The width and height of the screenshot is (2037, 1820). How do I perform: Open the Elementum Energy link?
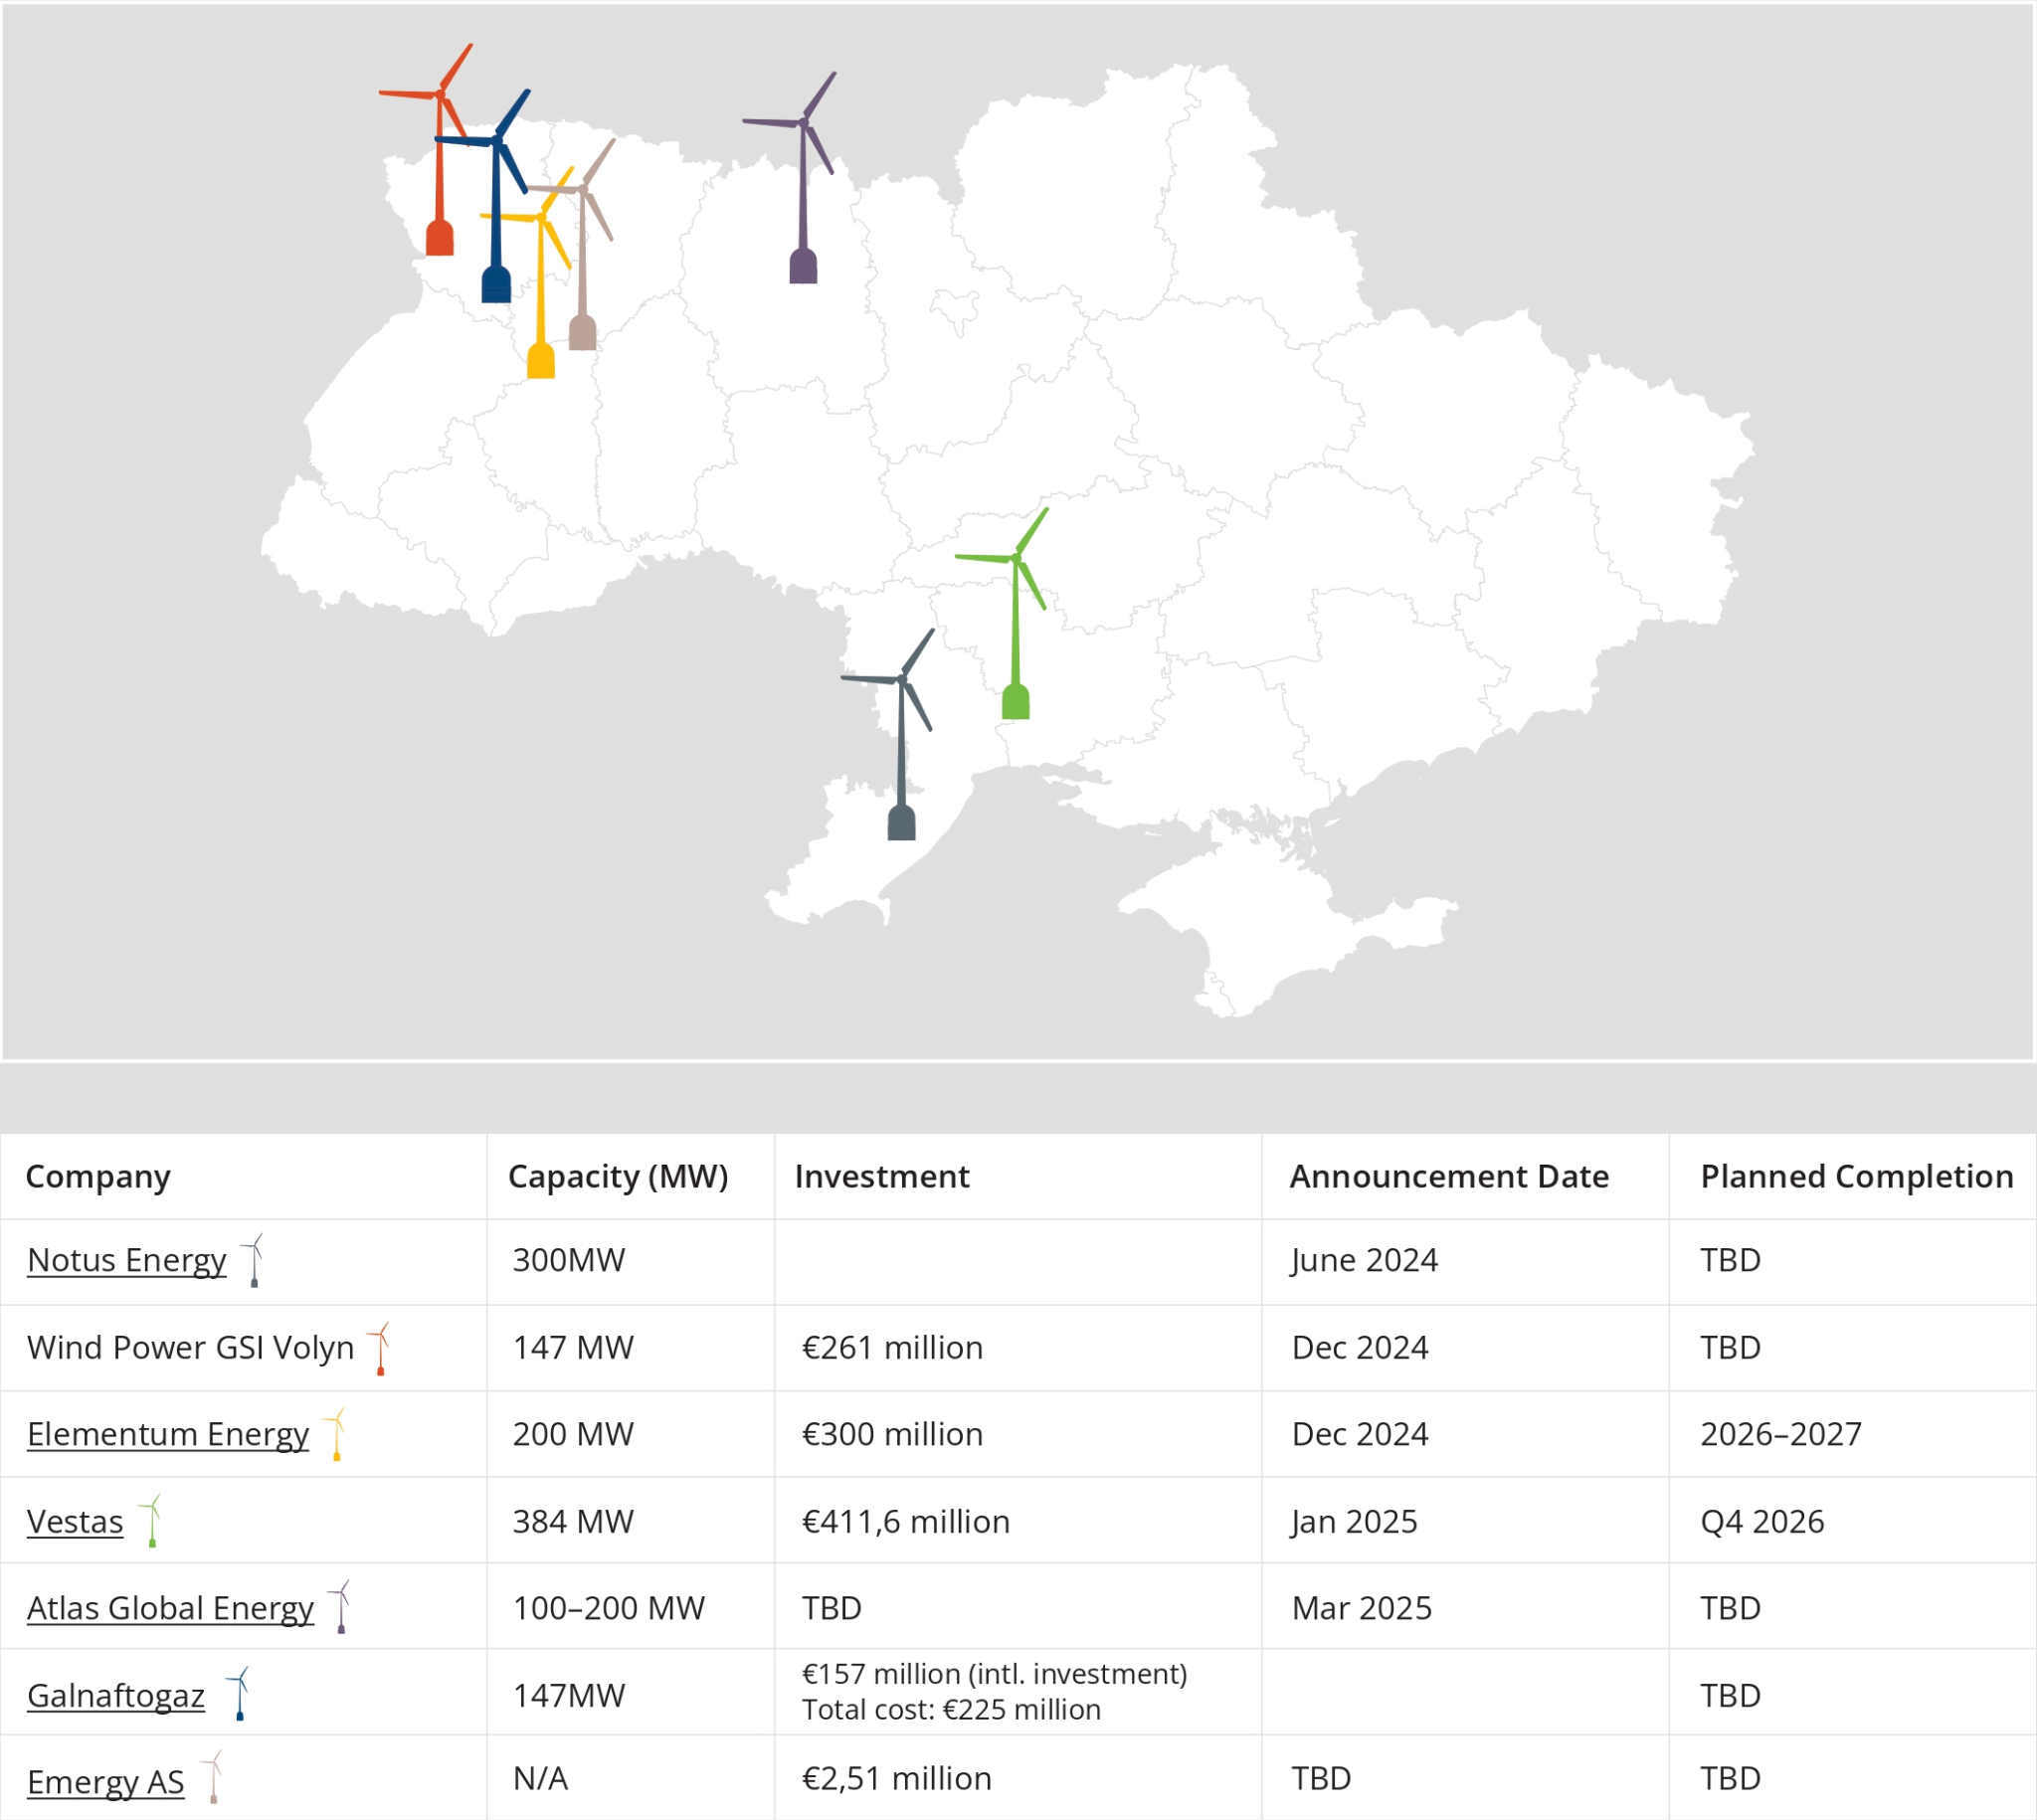click(168, 1434)
